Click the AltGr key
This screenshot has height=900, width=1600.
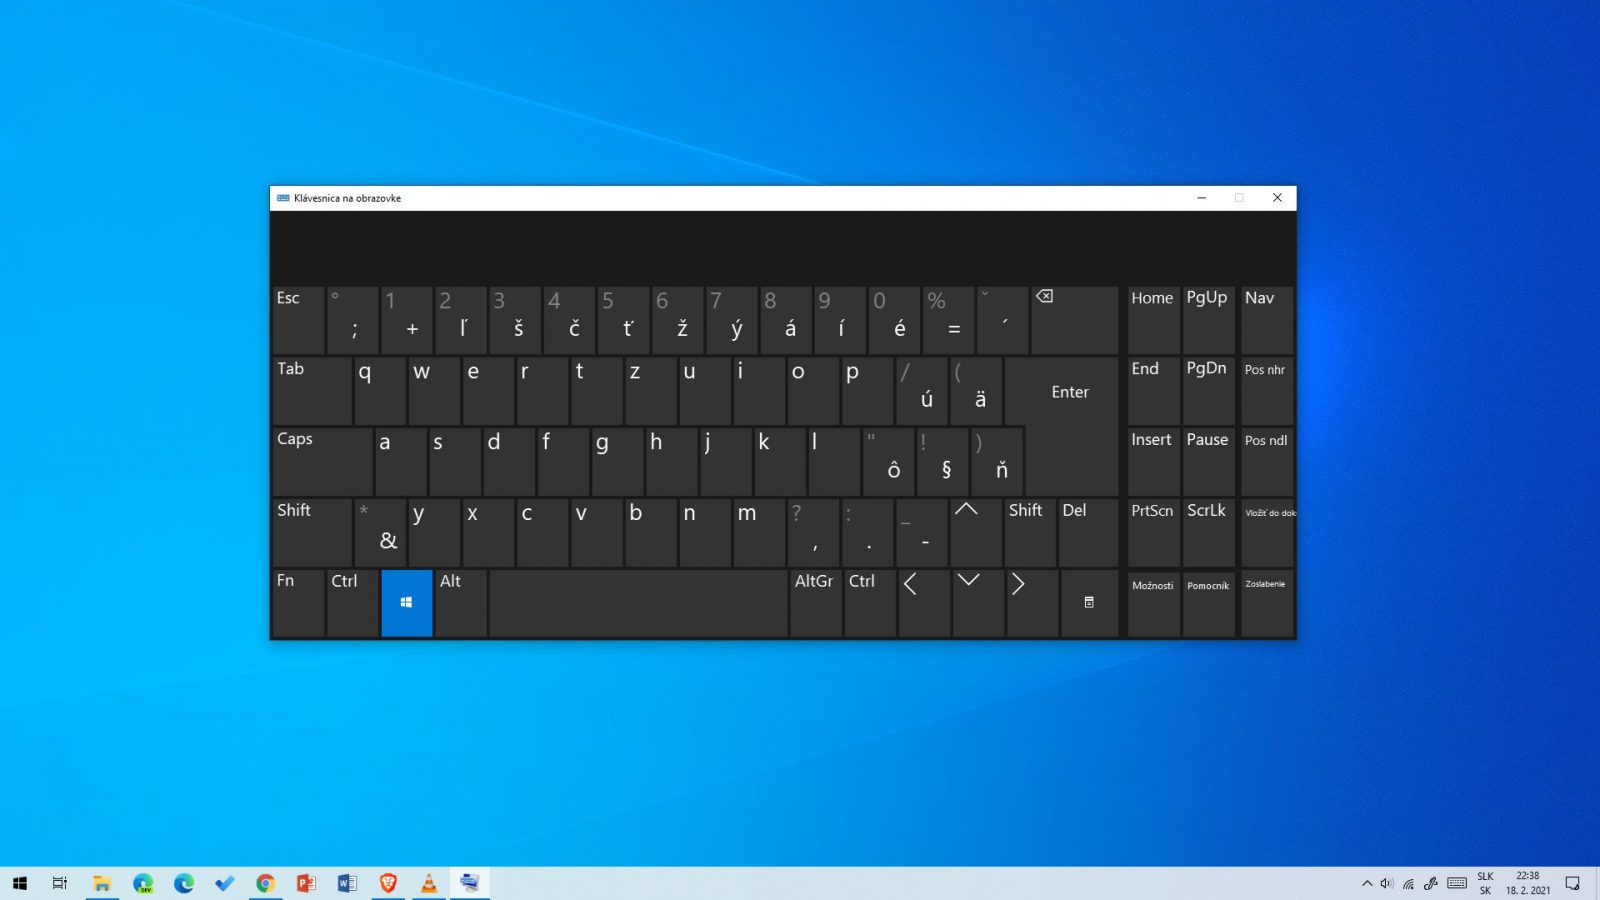tap(815, 603)
